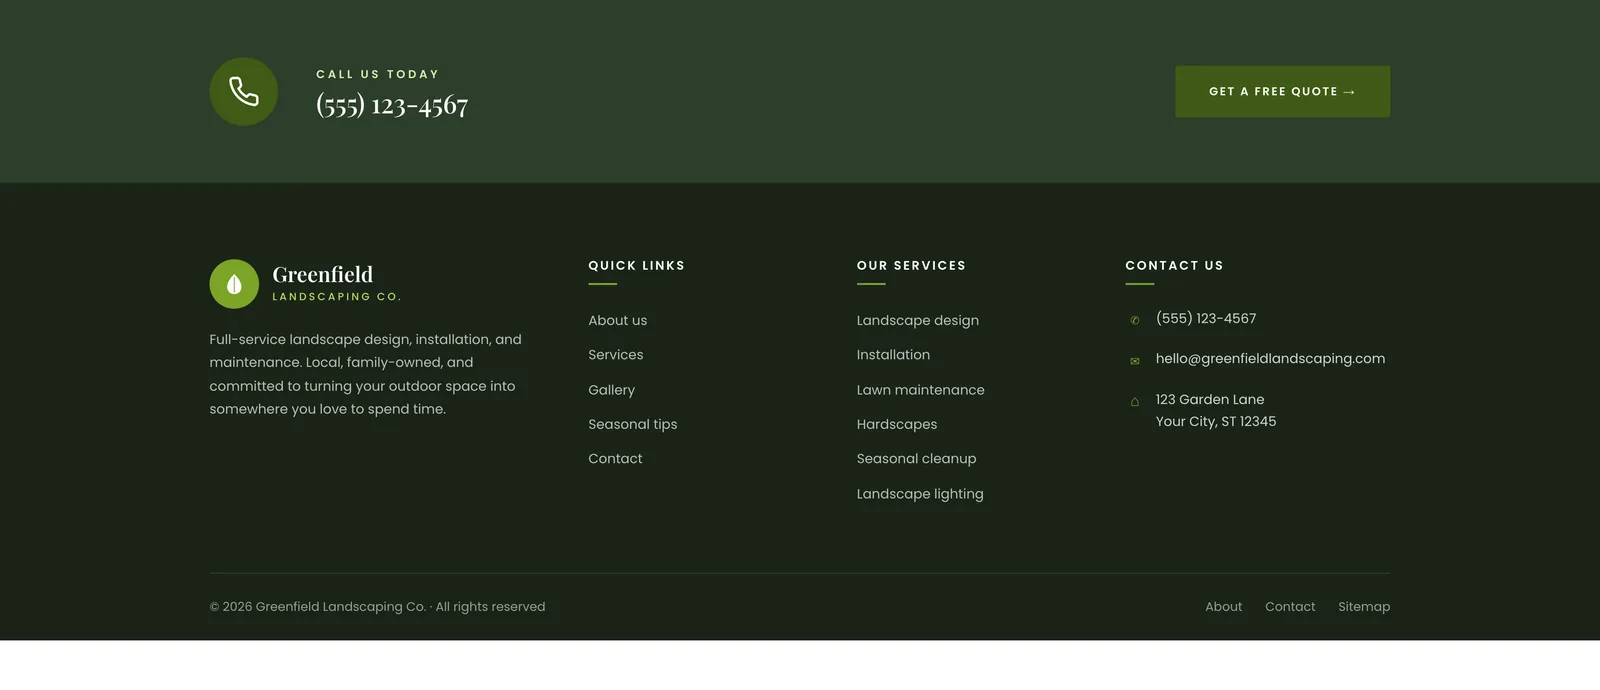Click the Landscaping Co. tagline under Greenfield
The width and height of the screenshot is (1600, 690).
(337, 297)
